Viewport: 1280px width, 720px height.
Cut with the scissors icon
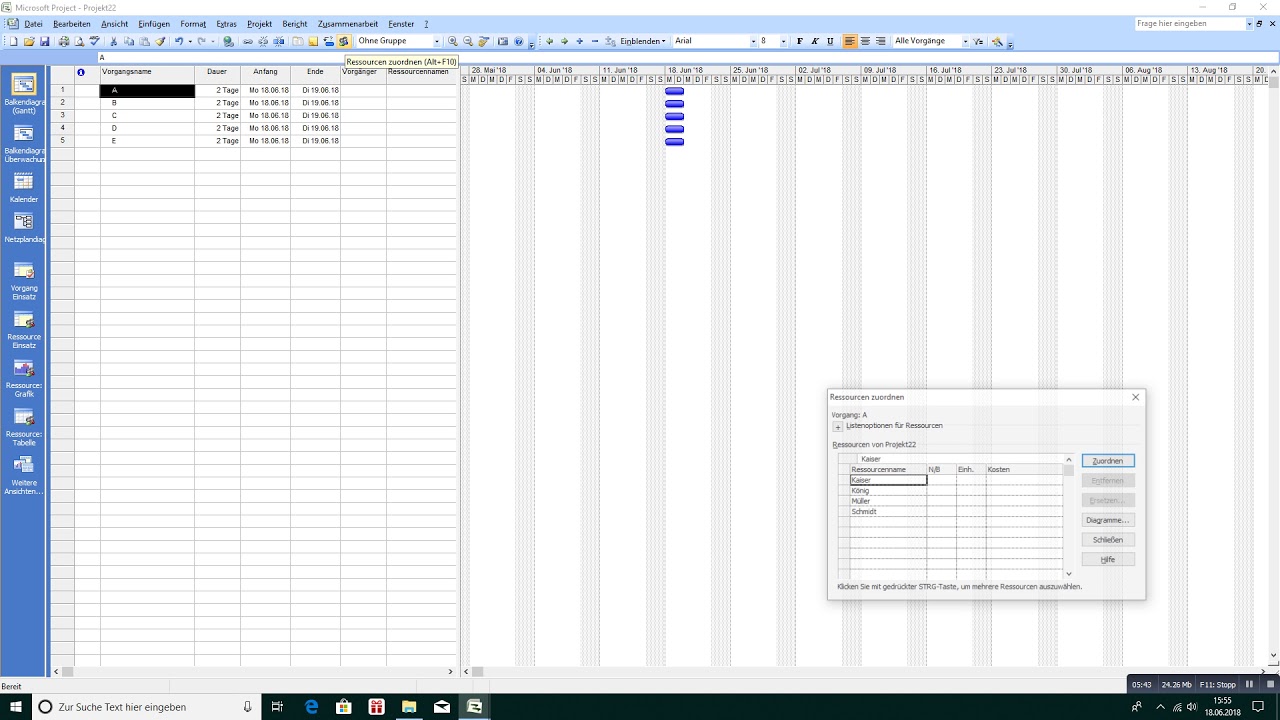click(x=113, y=41)
